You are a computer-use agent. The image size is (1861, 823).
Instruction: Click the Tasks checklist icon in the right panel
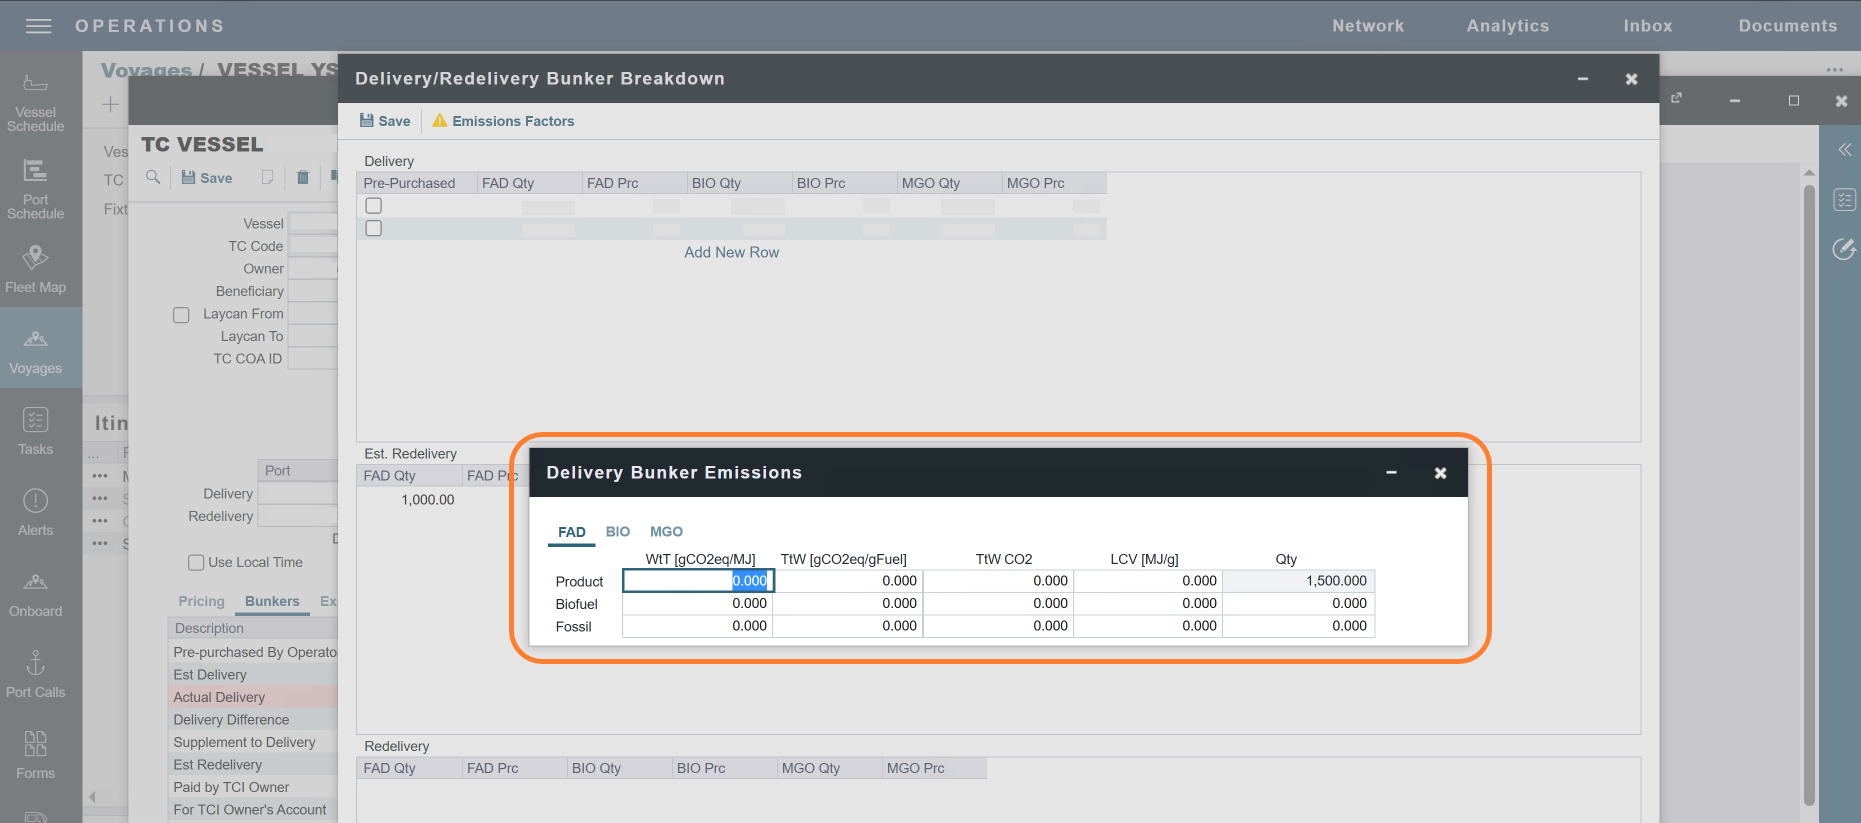tap(1844, 199)
